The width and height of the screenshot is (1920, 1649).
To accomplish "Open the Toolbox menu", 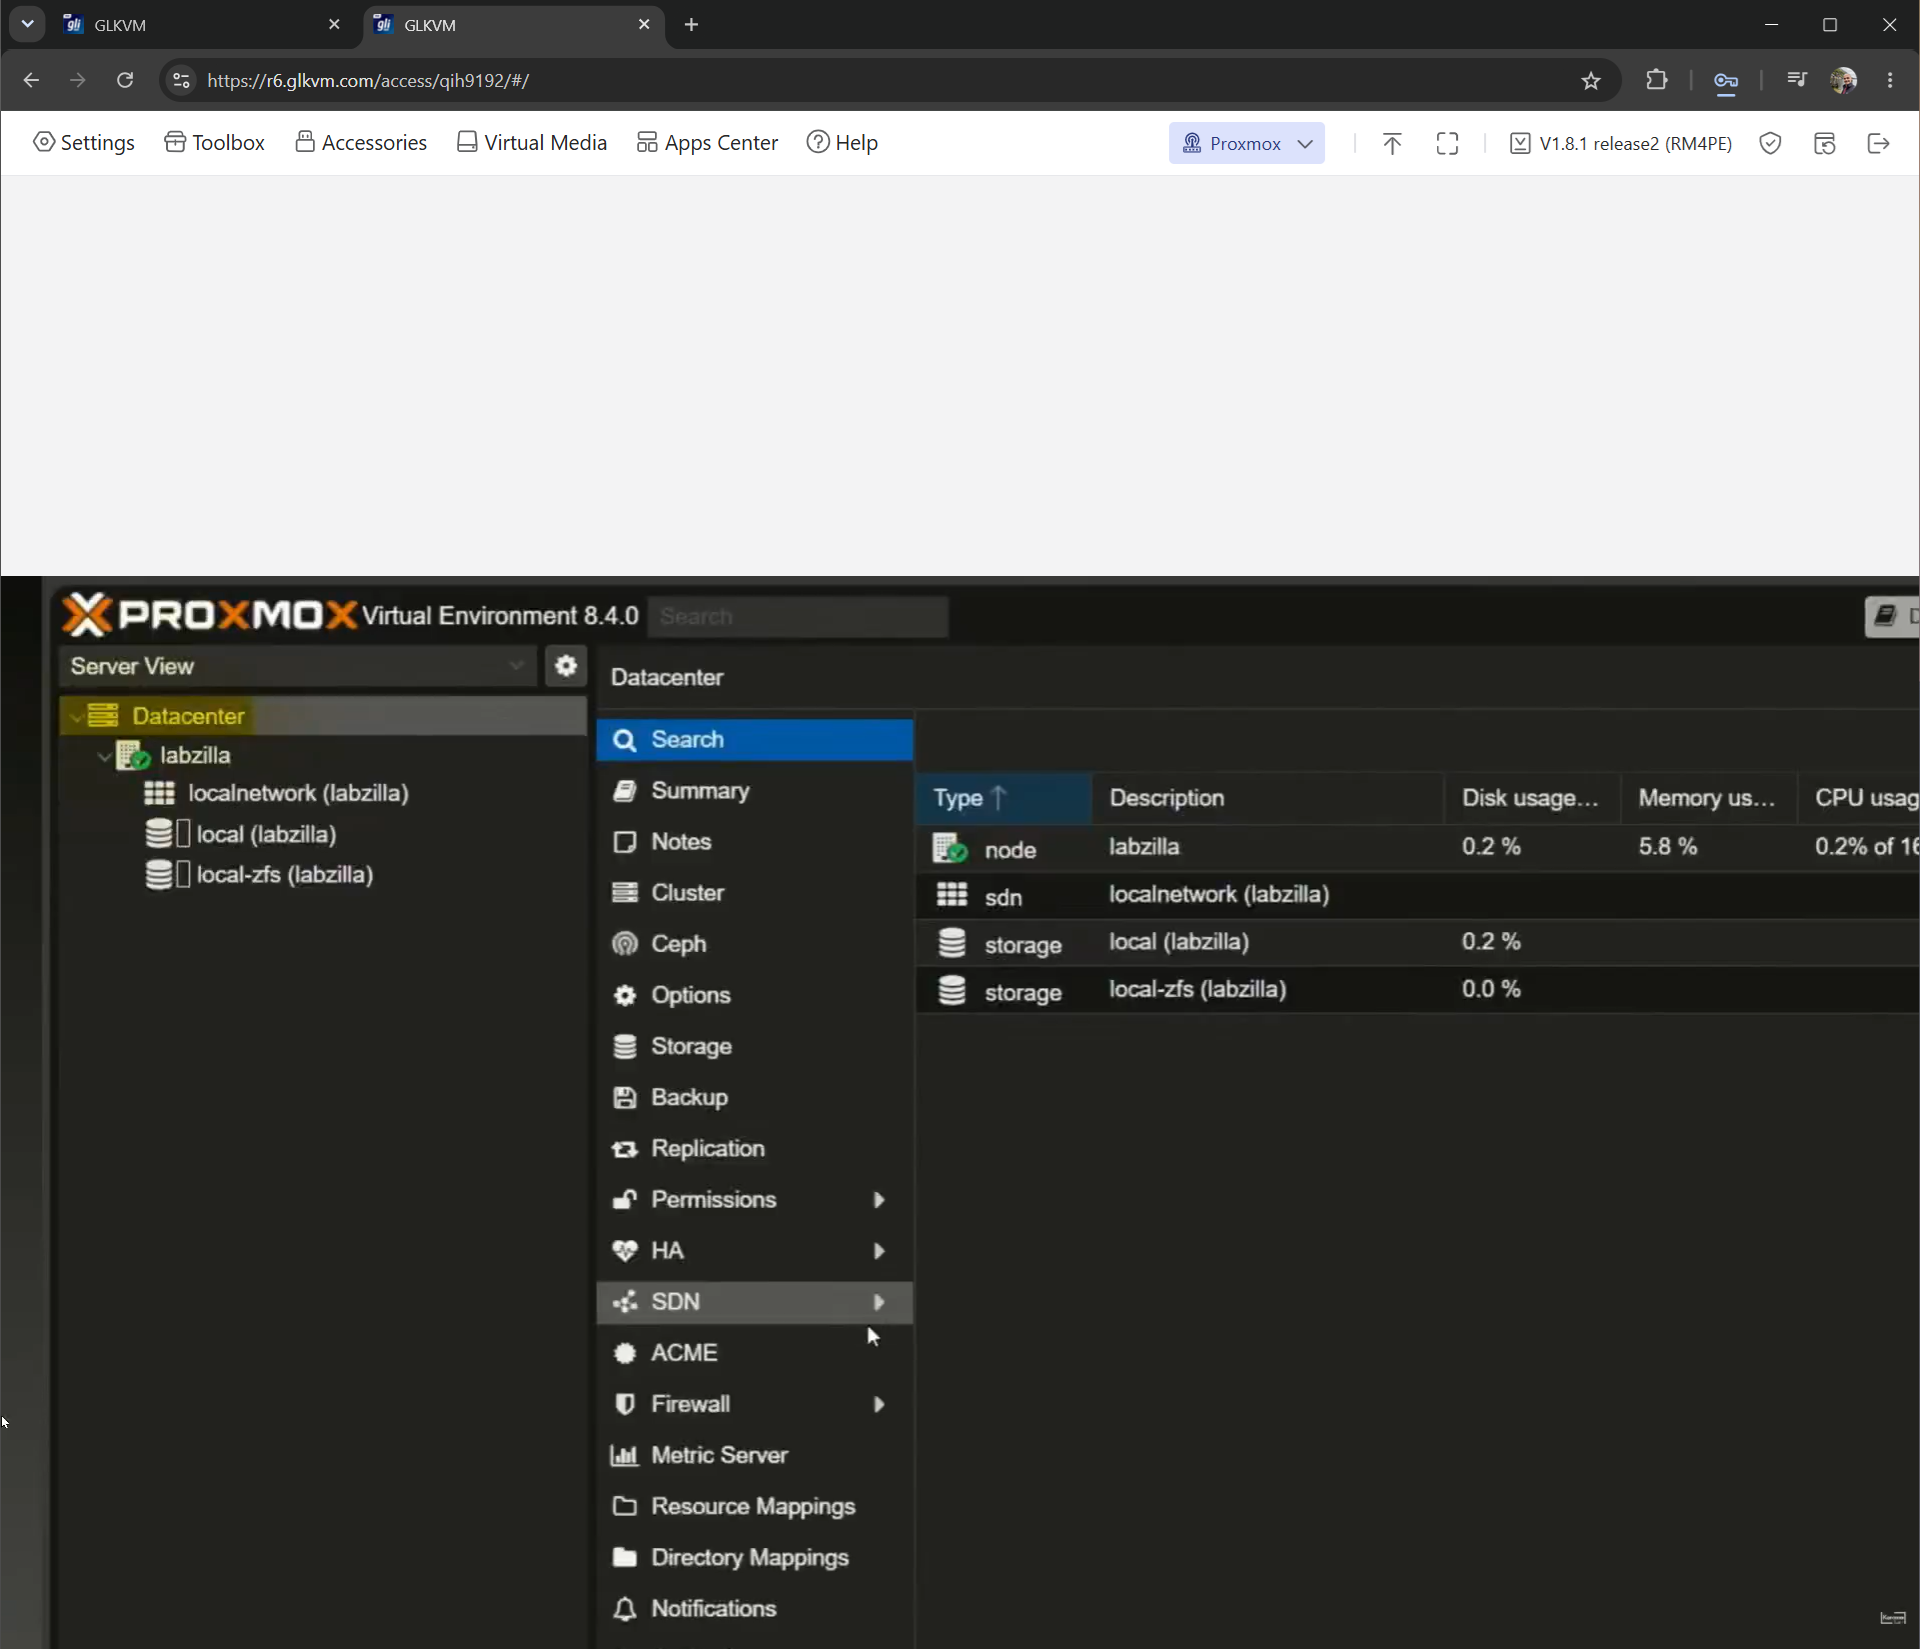I will (x=214, y=142).
